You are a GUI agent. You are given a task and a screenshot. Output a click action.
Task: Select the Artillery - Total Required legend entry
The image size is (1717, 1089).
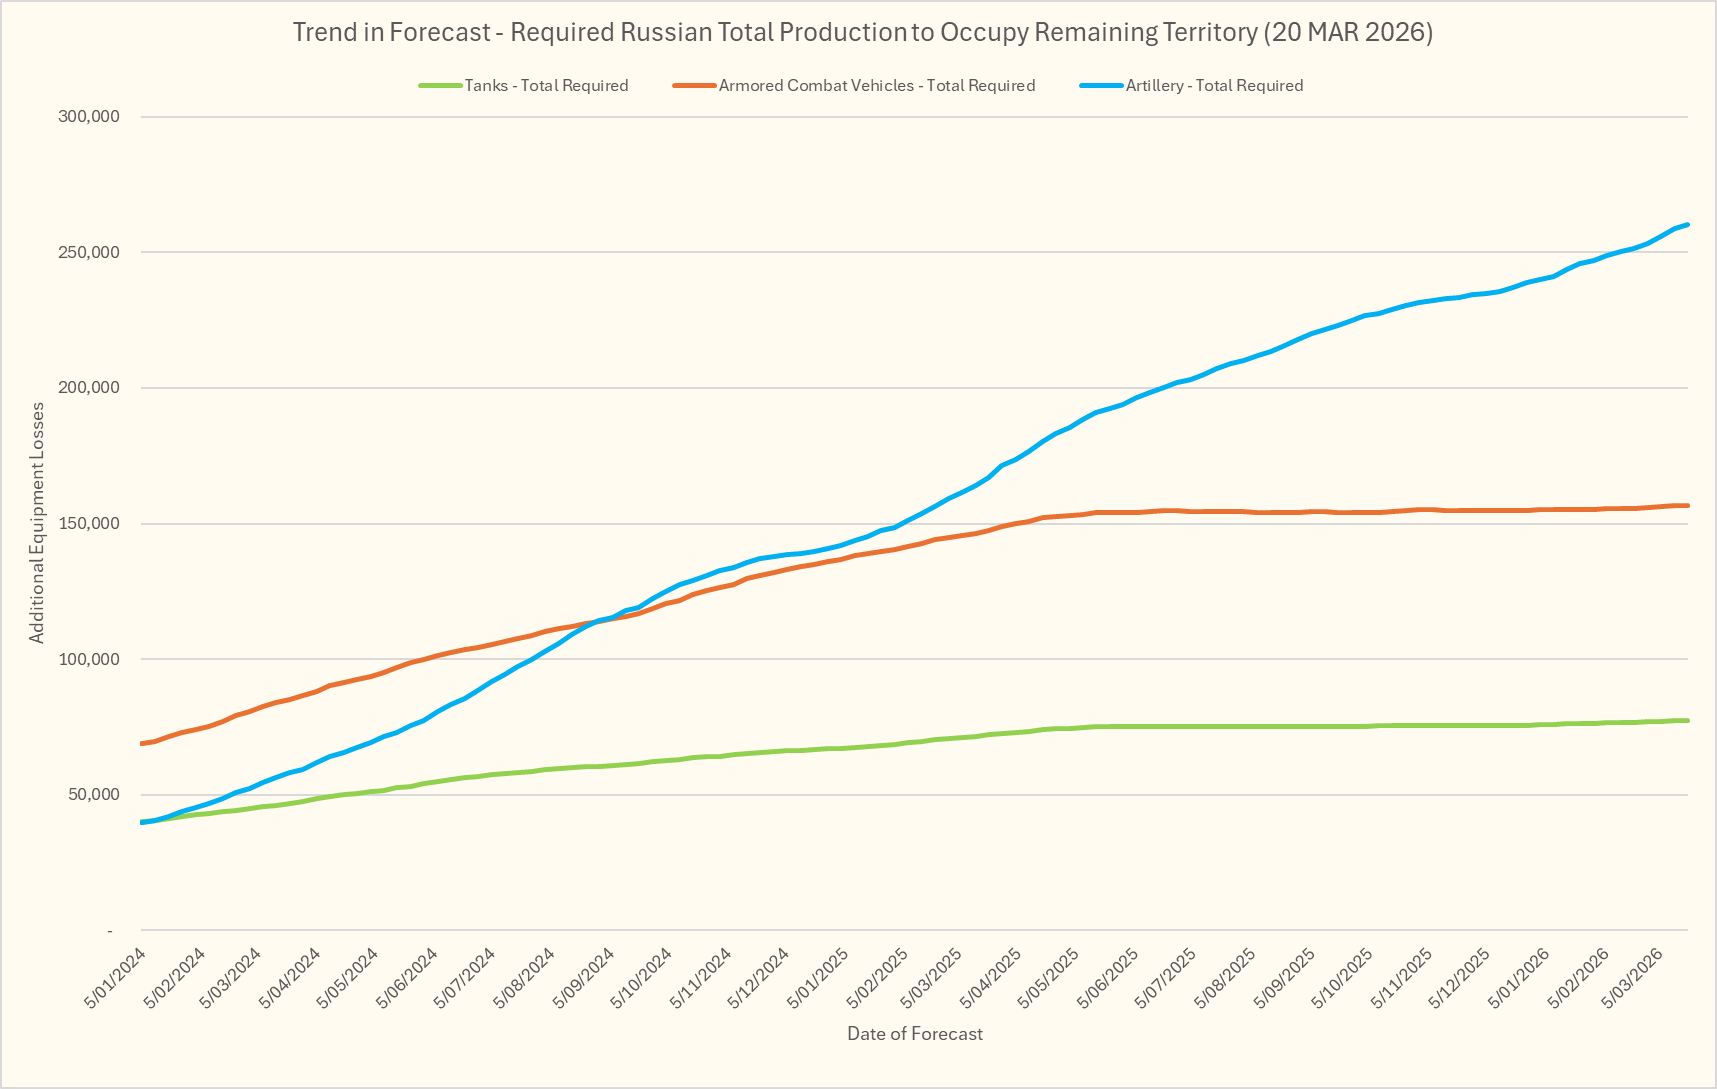(x=1214, y=86)
